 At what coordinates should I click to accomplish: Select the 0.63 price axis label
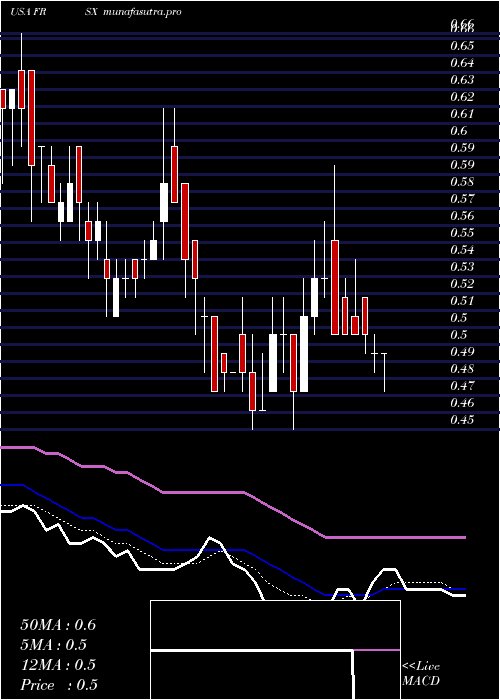(461, 79)
